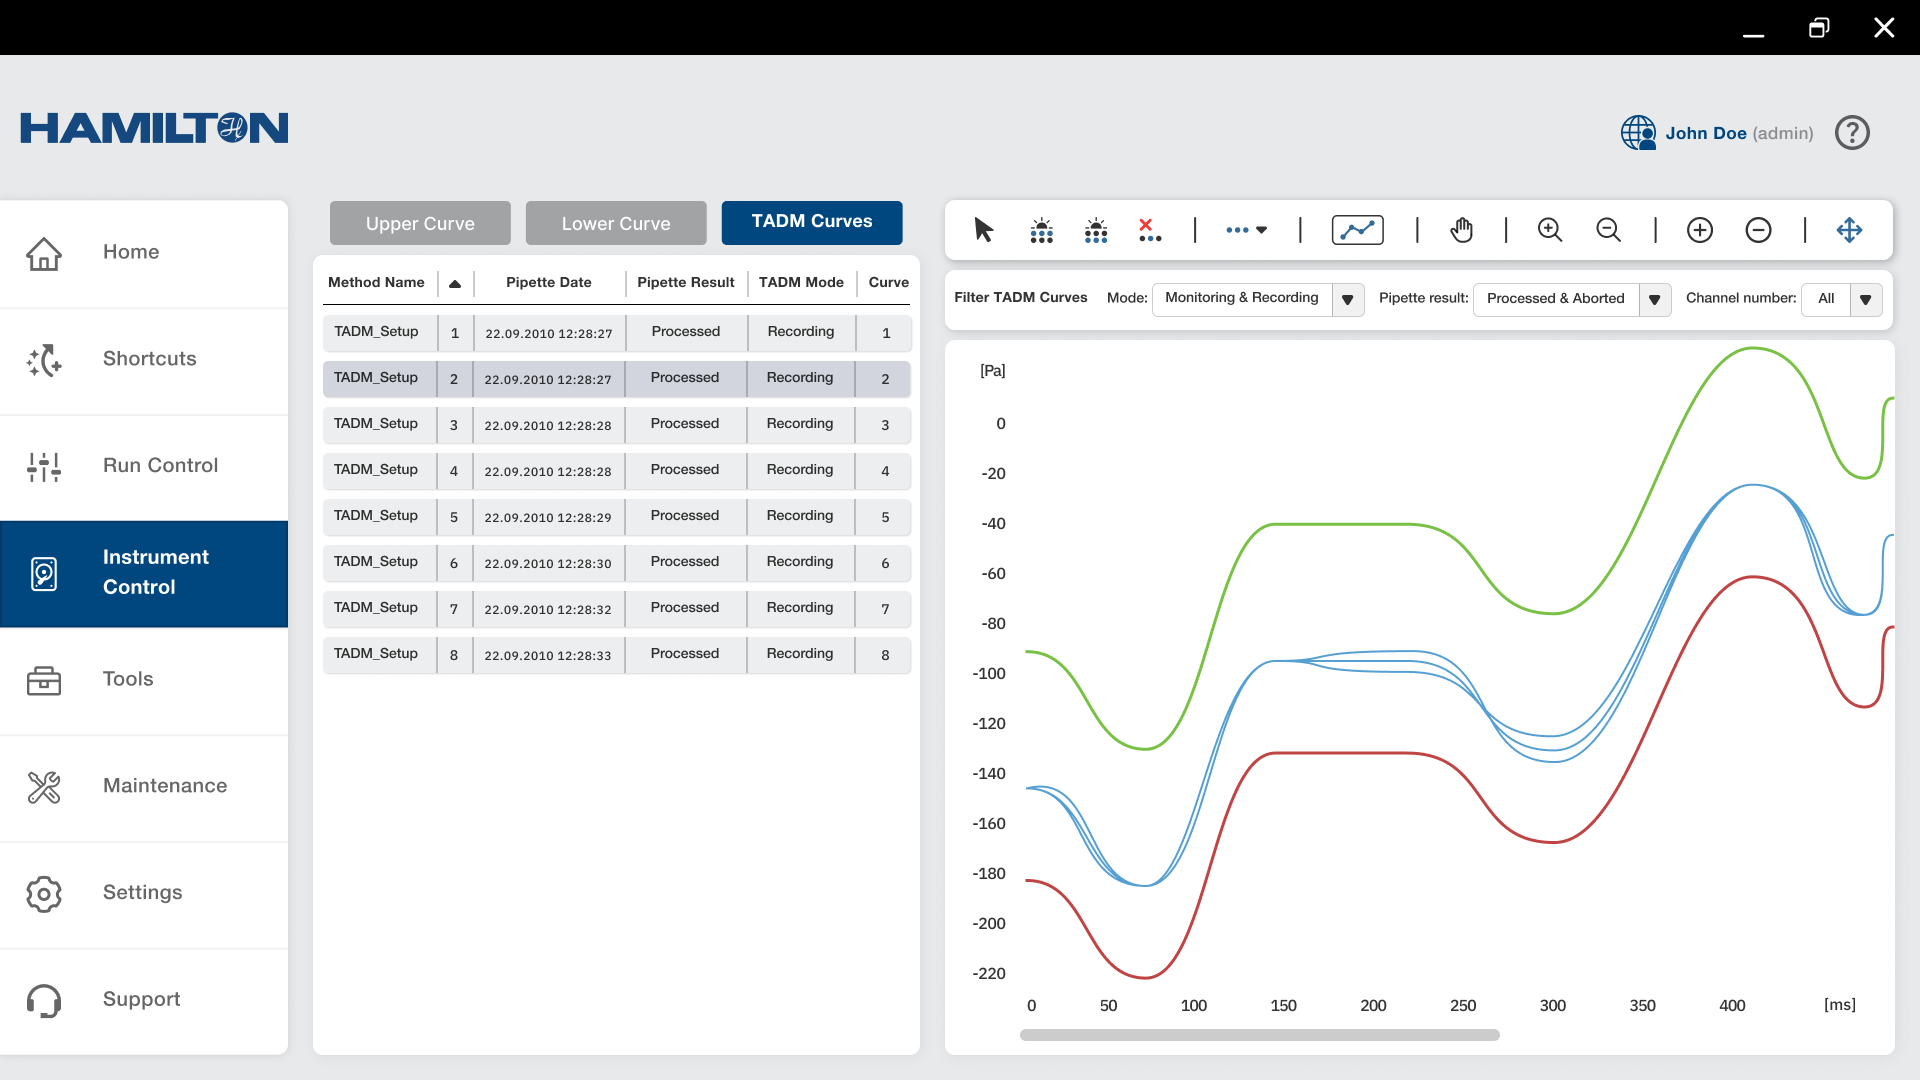Select TADM_Setup row 1 method name
The height and width of the screenshot is (1080, 1920).
(x=377, y=332)
